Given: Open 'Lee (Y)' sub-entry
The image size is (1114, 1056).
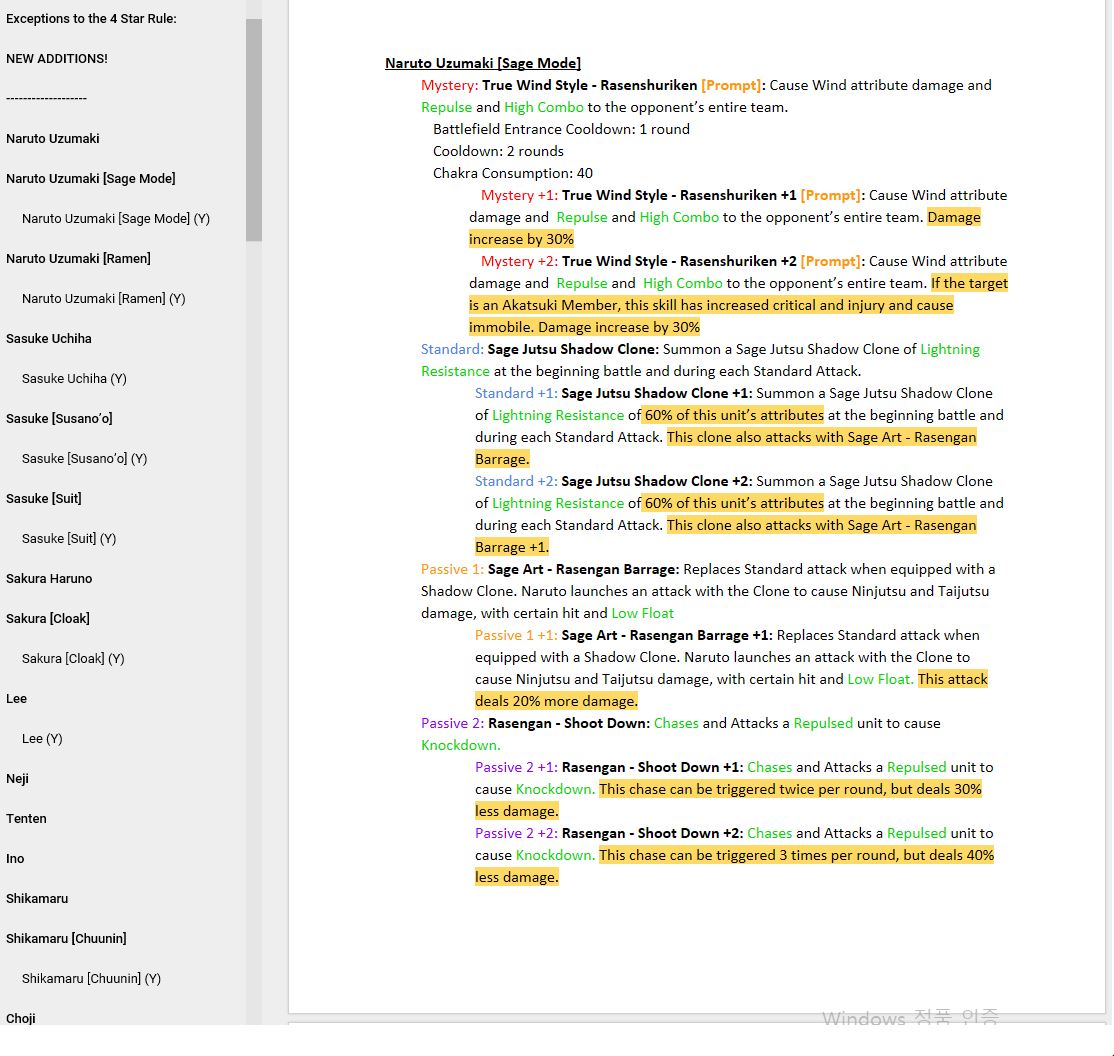Looking at the screenshot, I should coord(42,739).
